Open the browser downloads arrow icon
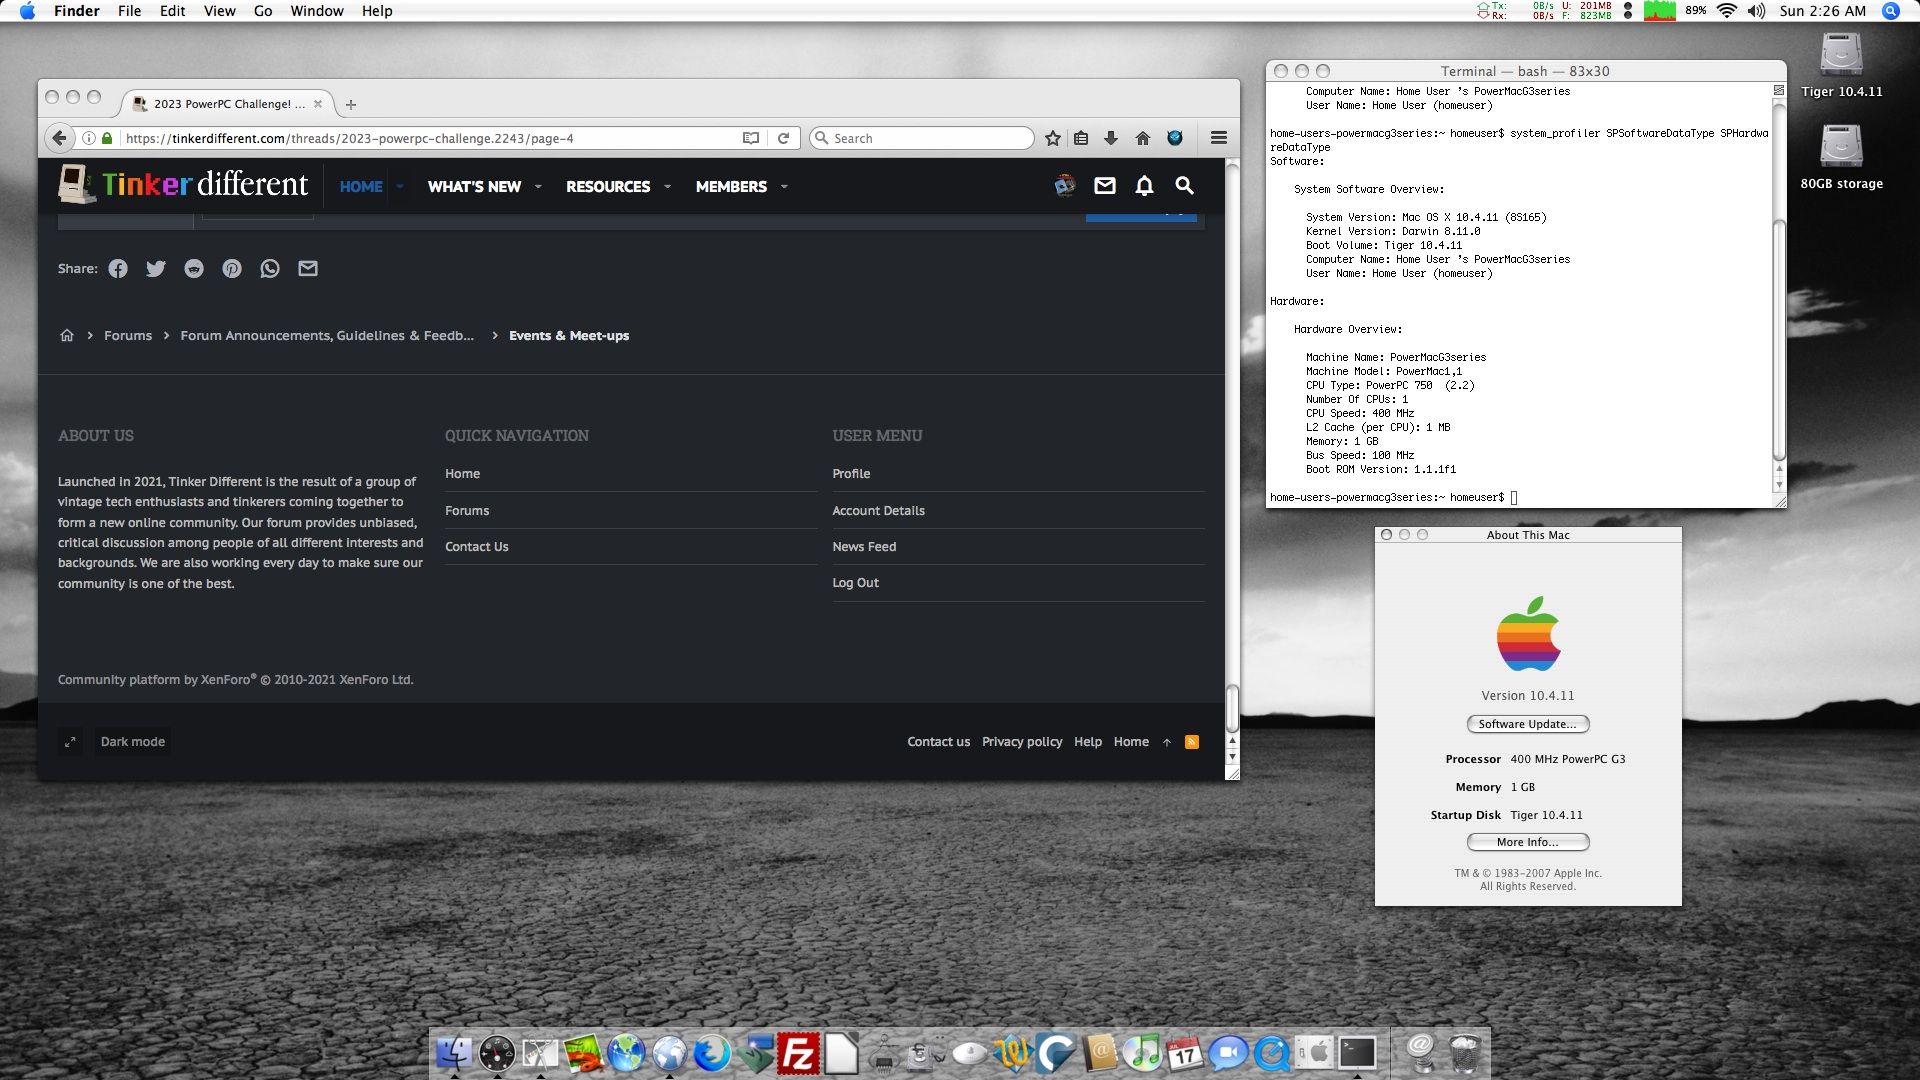The width and height of the screenshot is (1920, 1080). 1110,138
